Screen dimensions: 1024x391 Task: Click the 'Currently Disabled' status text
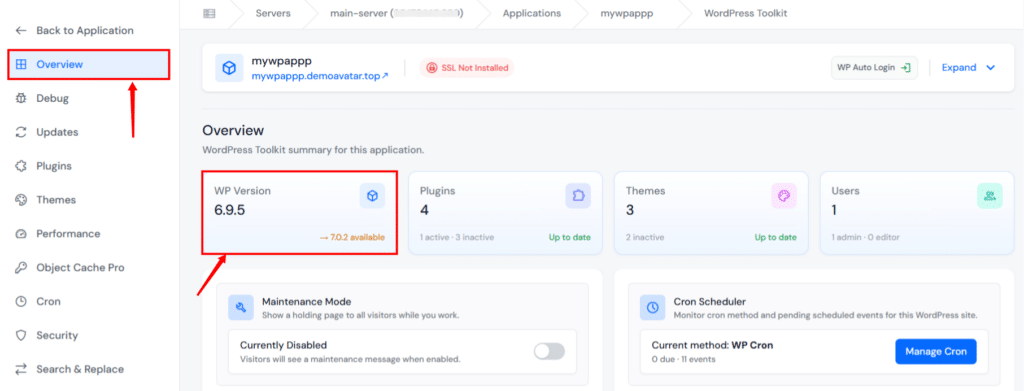coord(283,345)
